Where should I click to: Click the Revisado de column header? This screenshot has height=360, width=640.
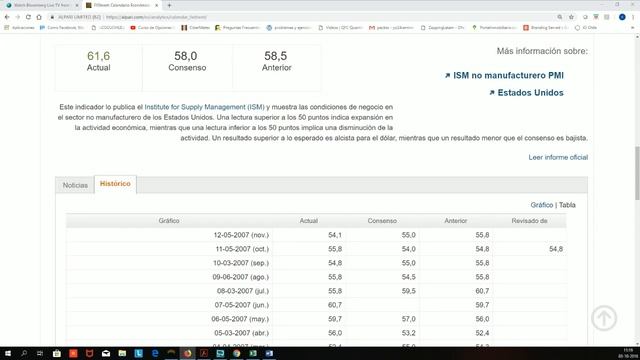pos(529,221)
